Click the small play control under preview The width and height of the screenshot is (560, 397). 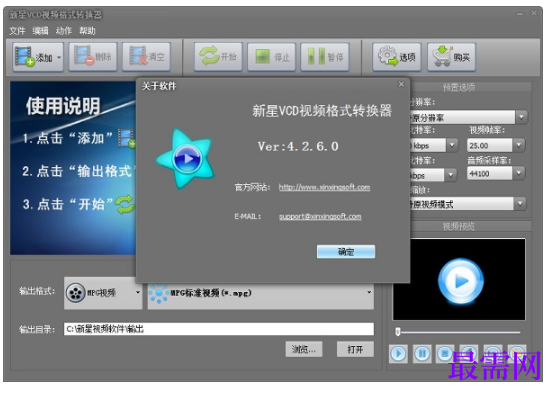(398, 354)
